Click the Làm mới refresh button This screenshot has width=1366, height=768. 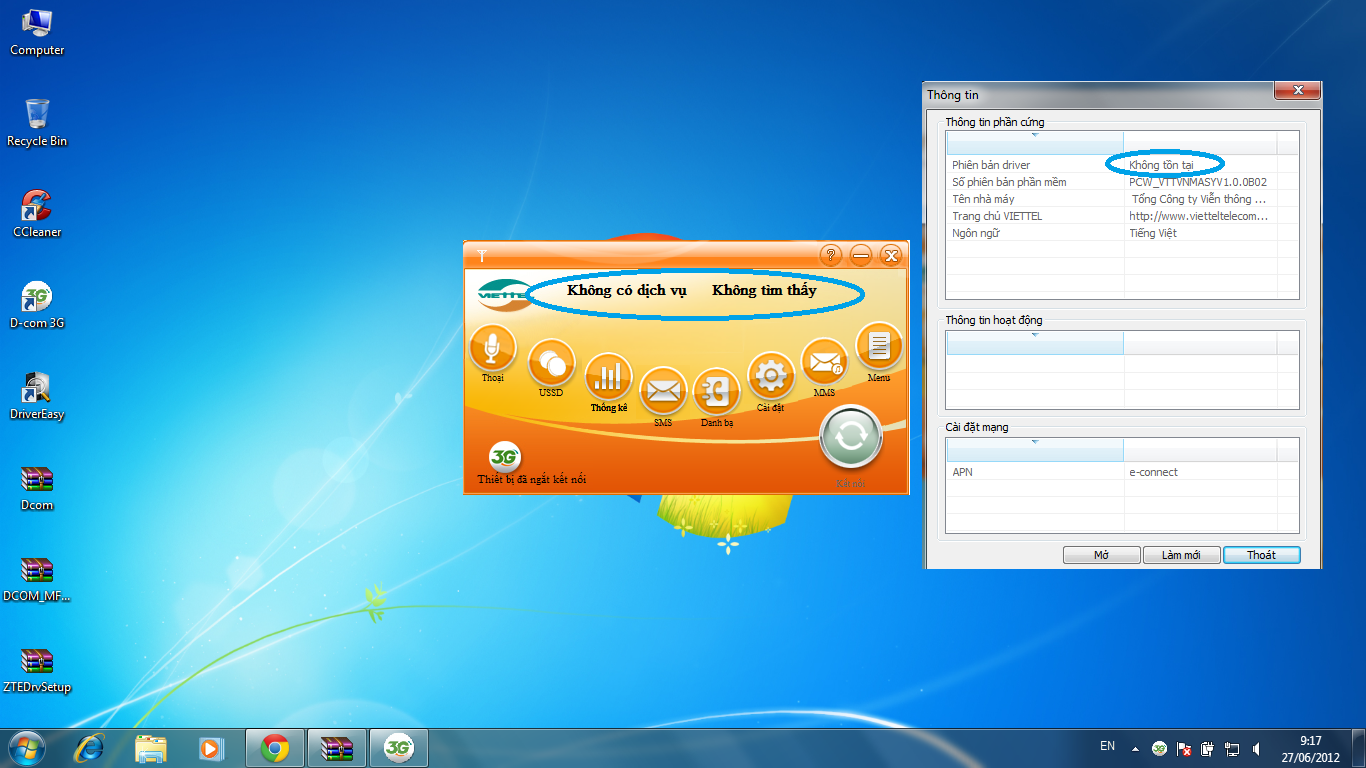pos(1181,555)
